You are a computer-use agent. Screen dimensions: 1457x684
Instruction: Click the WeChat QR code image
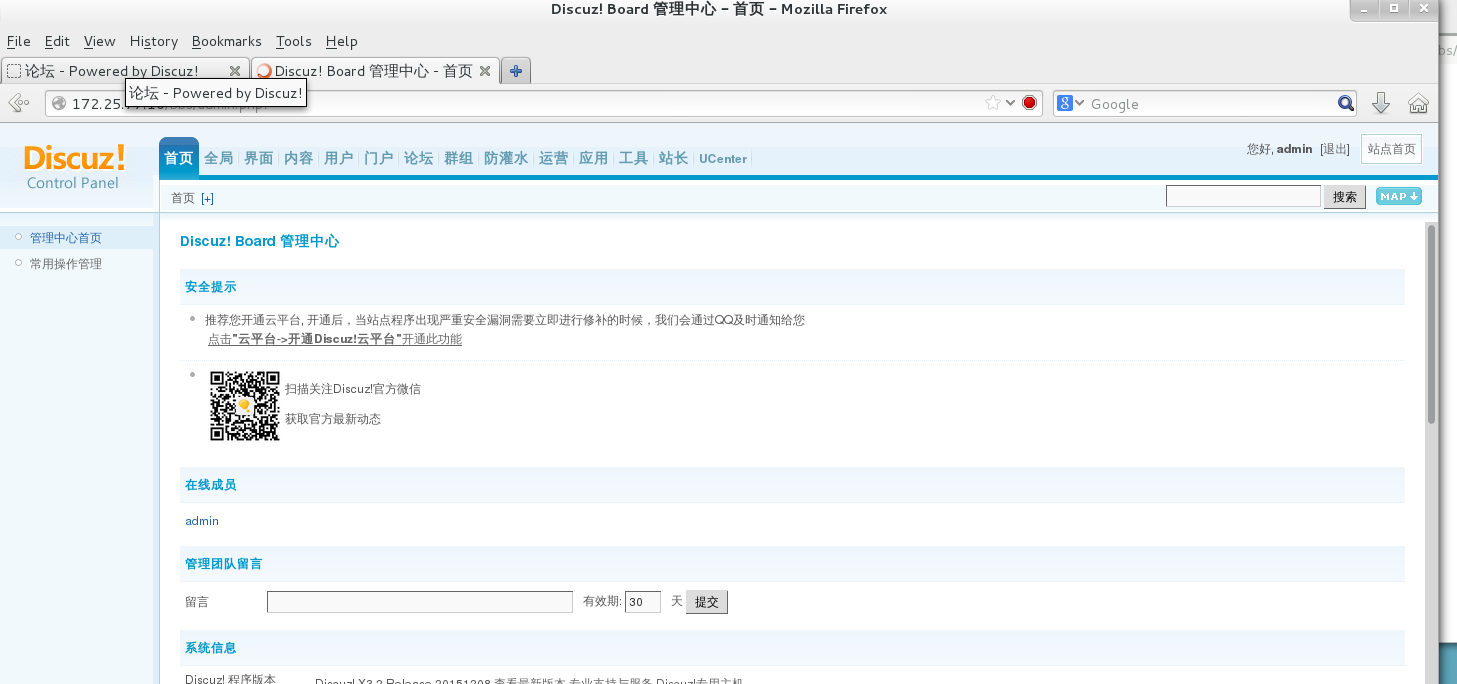point(245,406)
